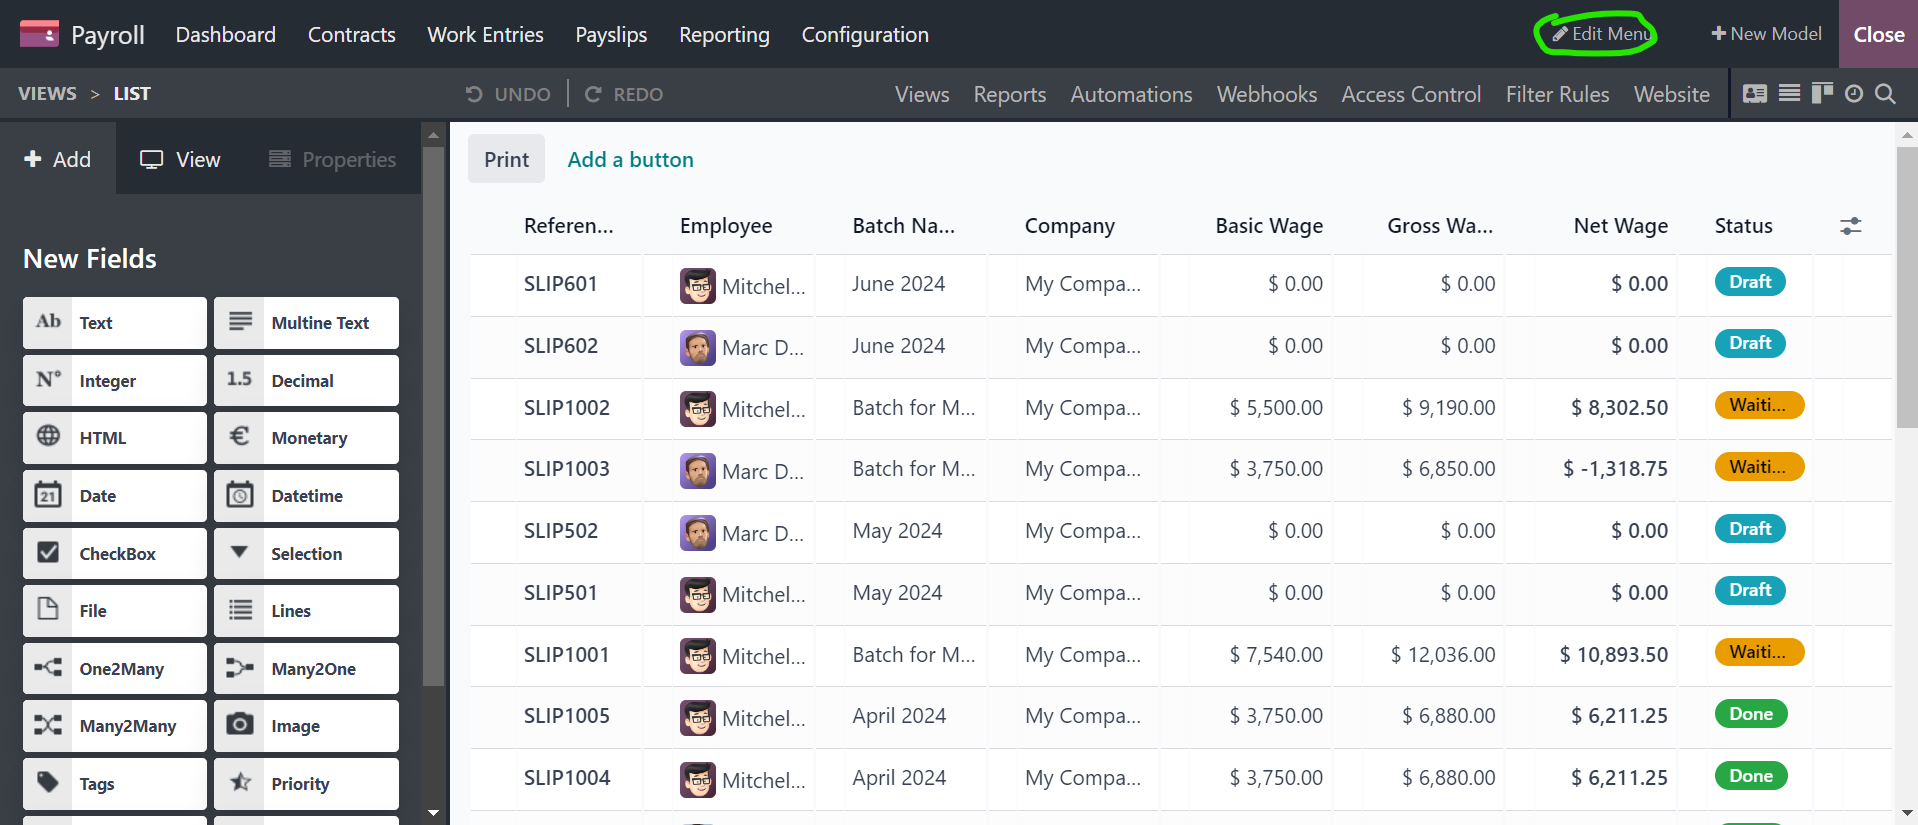Open the optional columns adjust icon

pyautogui.click(x=1851, y=226)
